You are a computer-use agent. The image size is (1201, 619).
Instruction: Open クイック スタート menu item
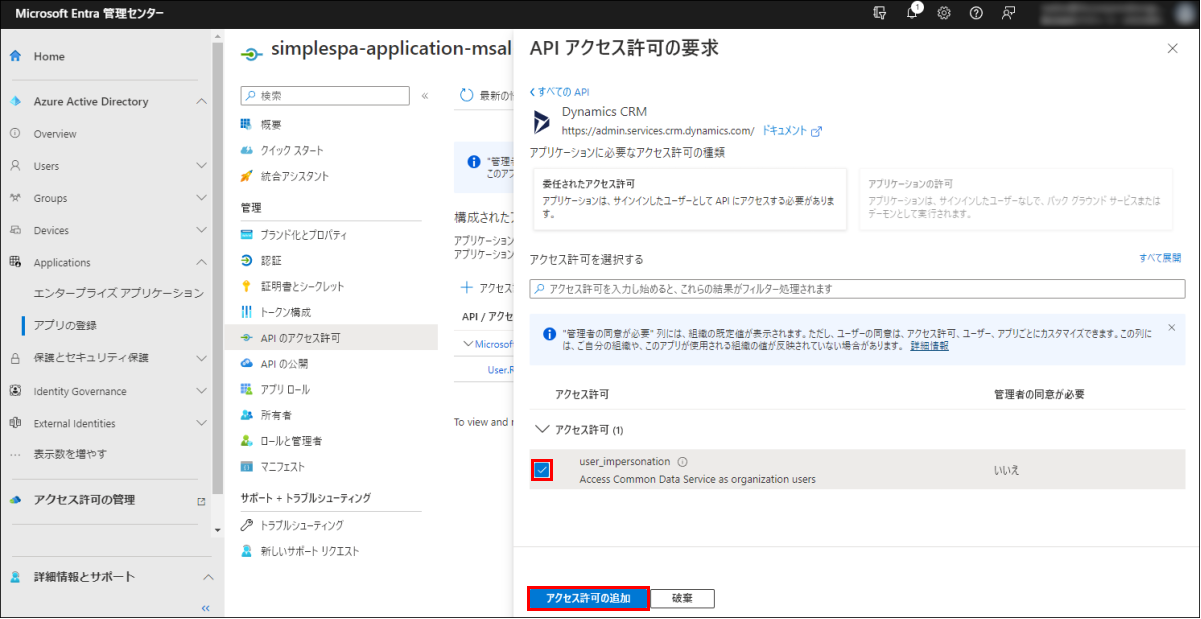pos(292,150)
